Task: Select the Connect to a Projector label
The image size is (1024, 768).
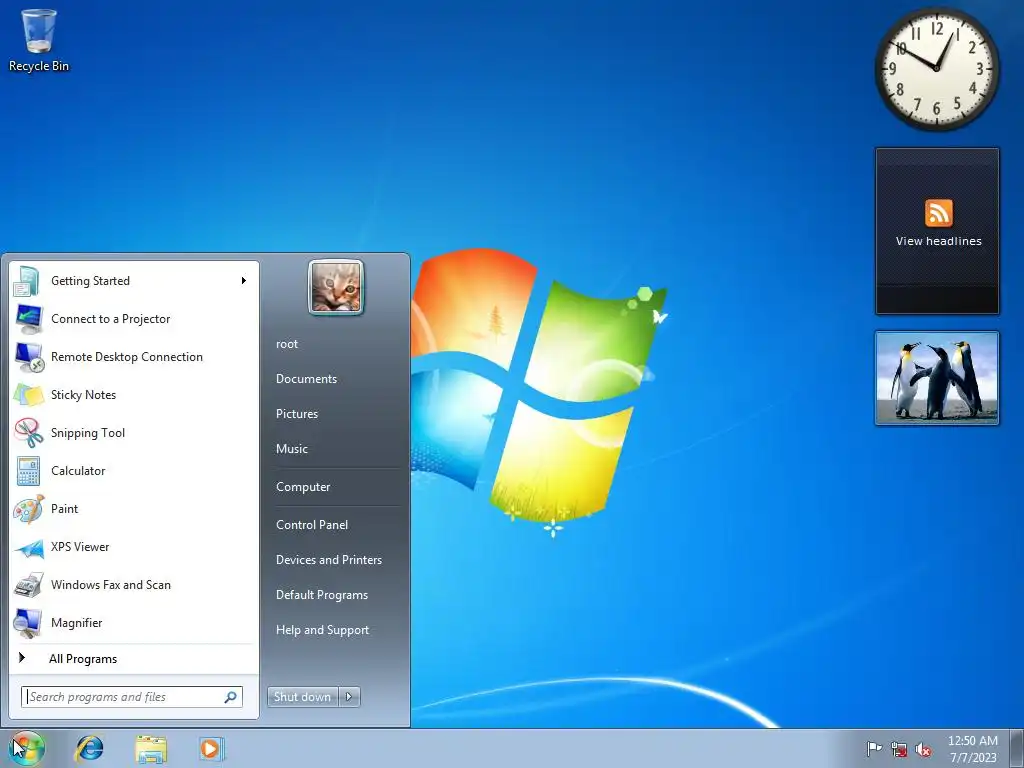Action: [110, 319]
